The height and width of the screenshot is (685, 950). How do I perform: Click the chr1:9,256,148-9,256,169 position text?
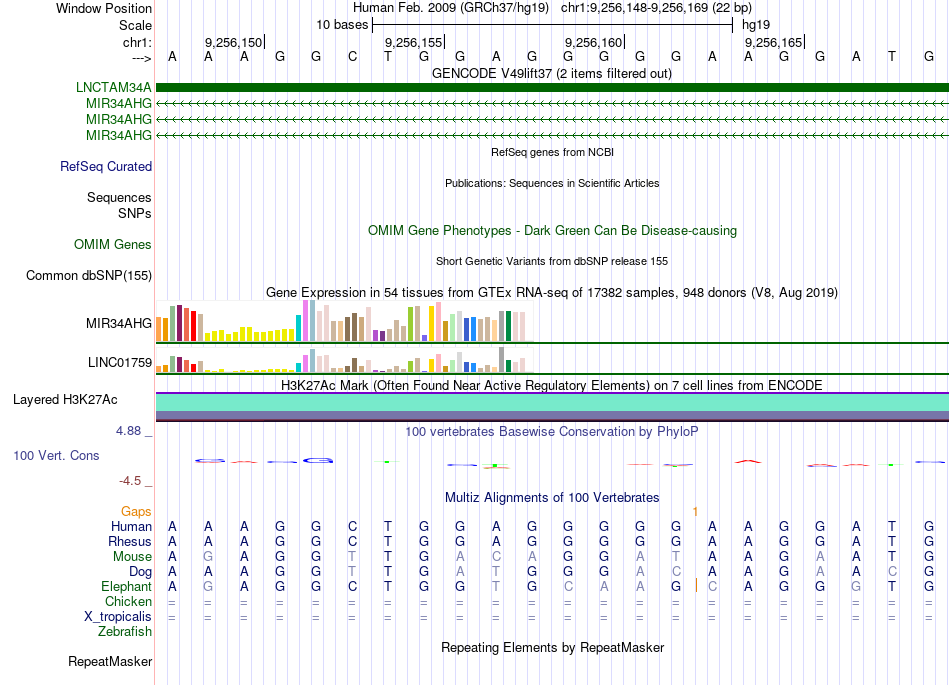click(656, 8)
